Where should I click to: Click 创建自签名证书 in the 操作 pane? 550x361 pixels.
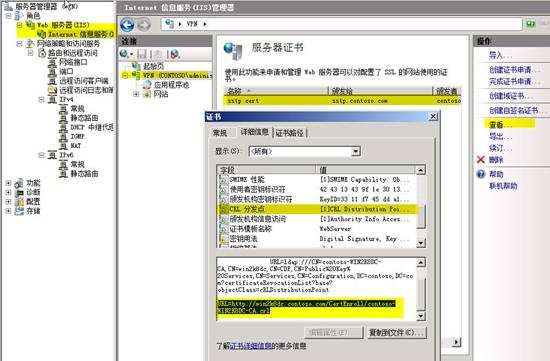click(514, 111)
